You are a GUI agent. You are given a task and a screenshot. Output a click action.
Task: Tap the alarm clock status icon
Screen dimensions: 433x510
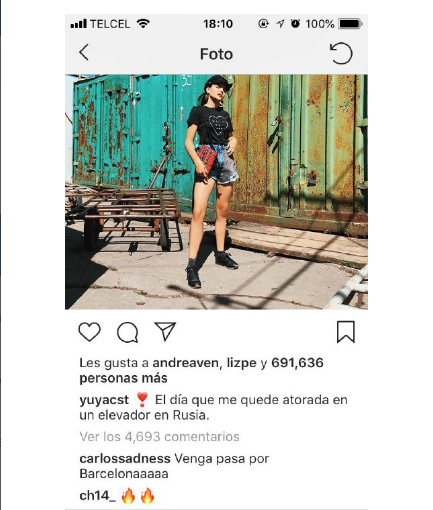pos(295,23)
